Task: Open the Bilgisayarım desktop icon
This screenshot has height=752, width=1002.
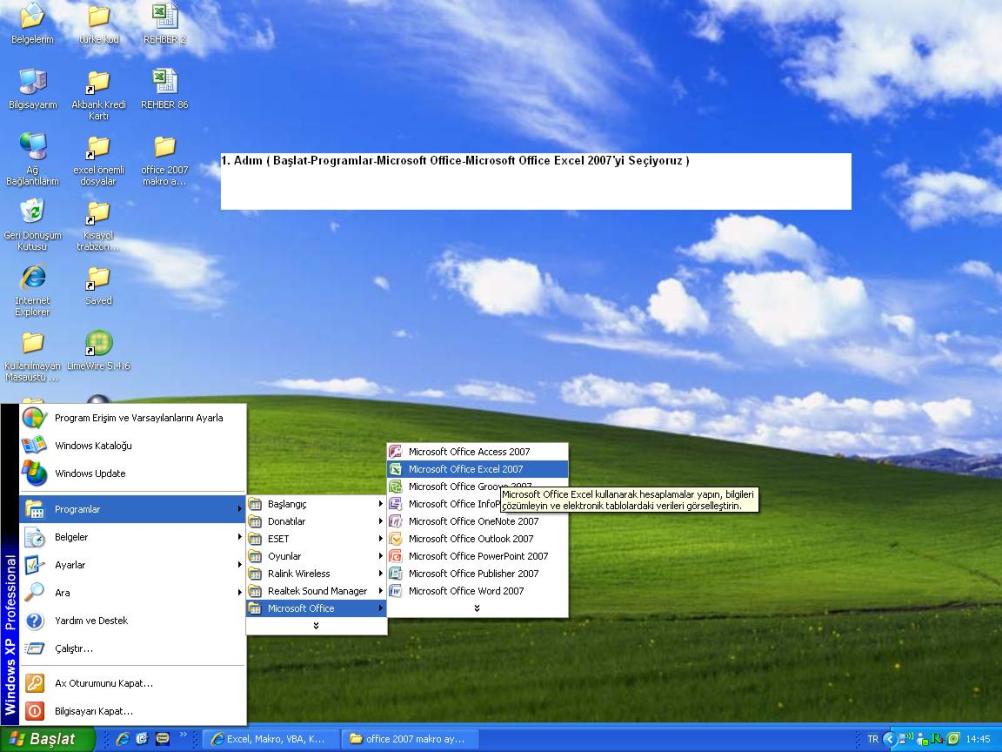Action: (x=33, y=89)
